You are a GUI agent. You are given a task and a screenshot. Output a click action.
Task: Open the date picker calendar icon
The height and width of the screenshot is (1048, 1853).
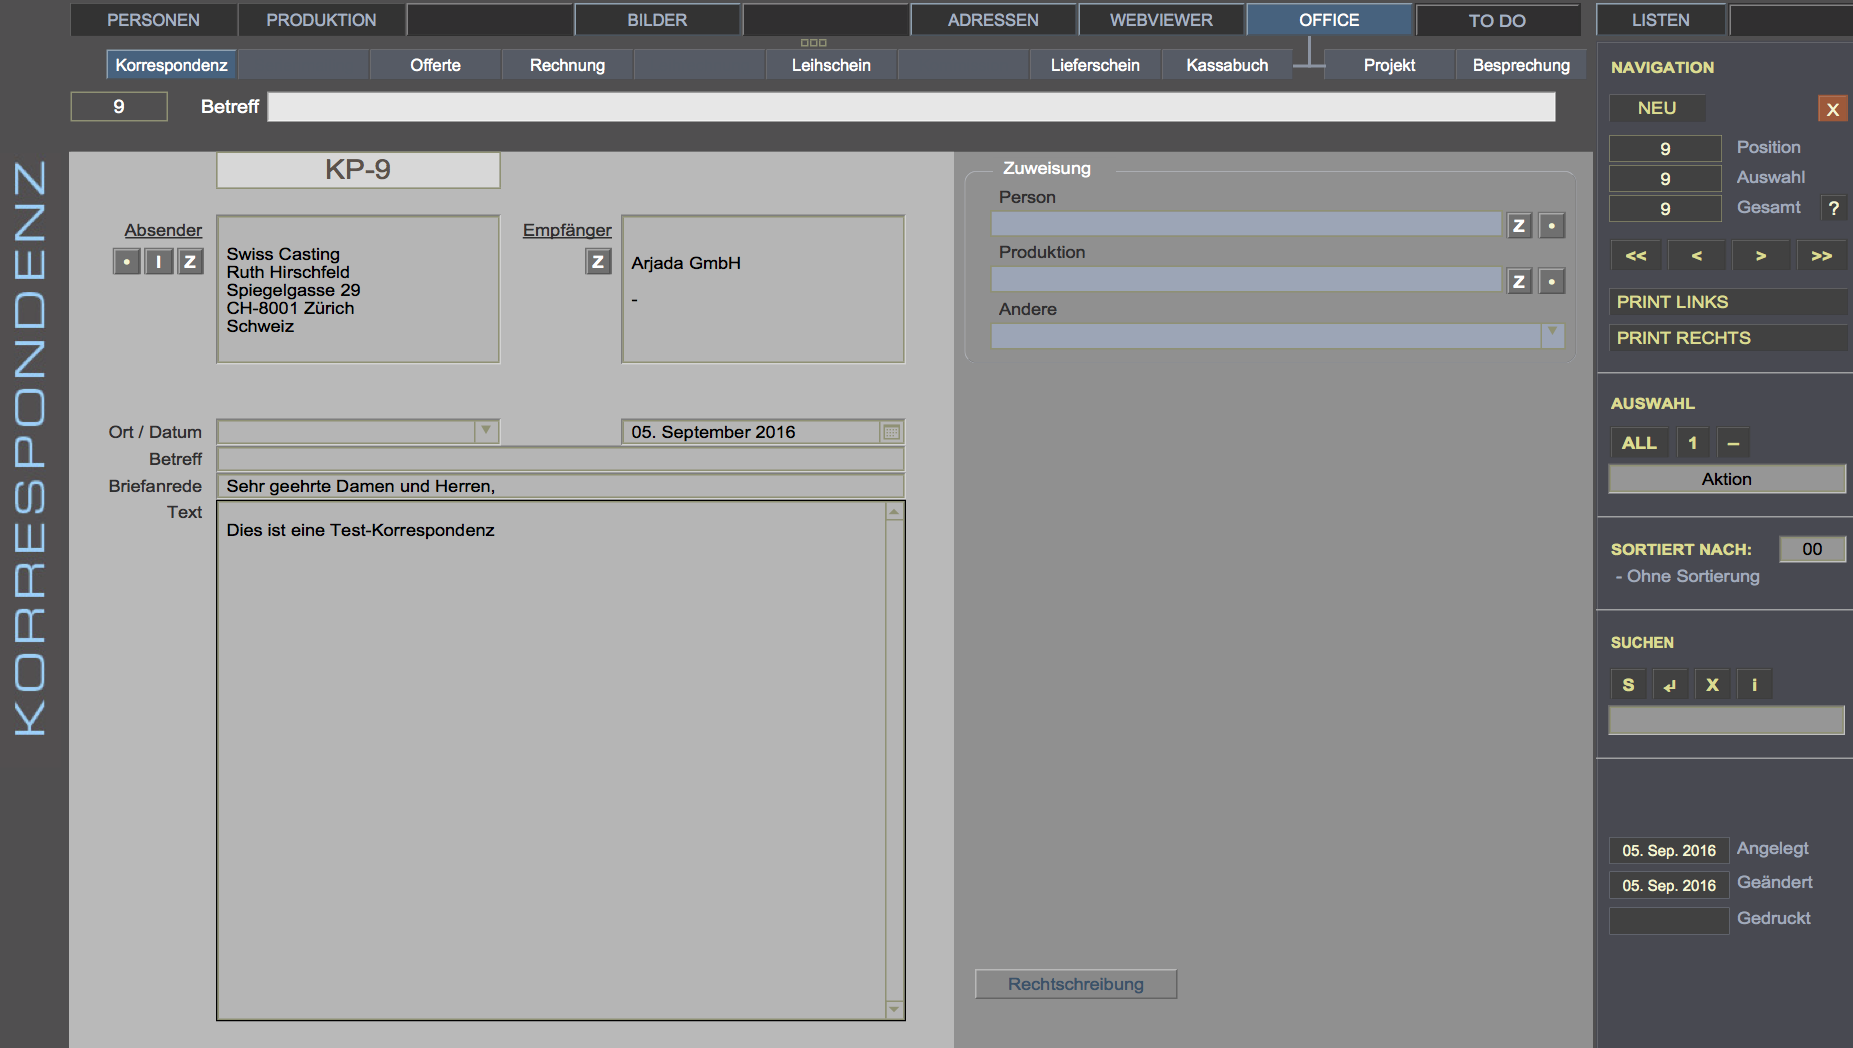coord(891,432)
